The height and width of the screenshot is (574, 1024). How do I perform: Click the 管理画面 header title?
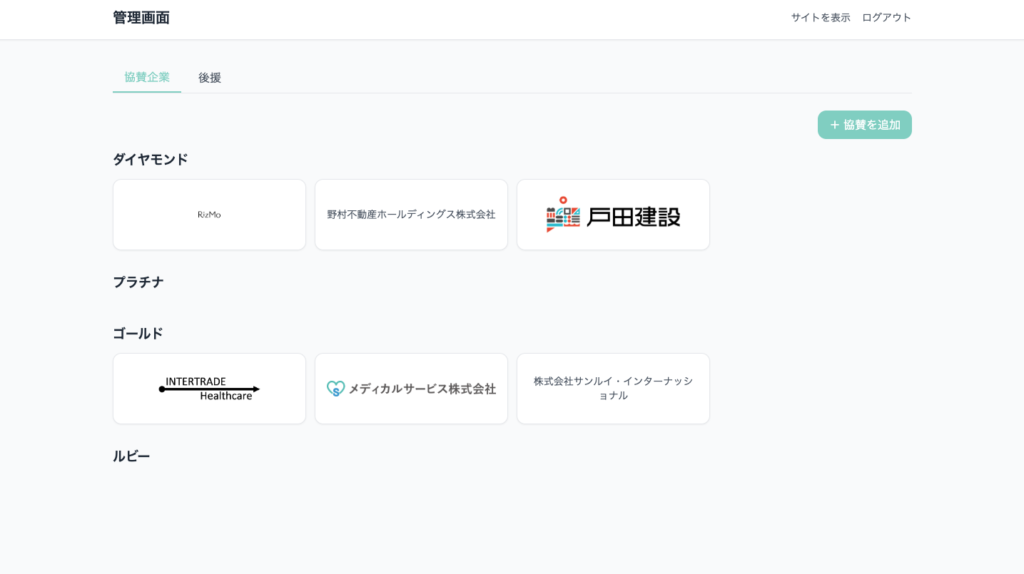(141, 17)
